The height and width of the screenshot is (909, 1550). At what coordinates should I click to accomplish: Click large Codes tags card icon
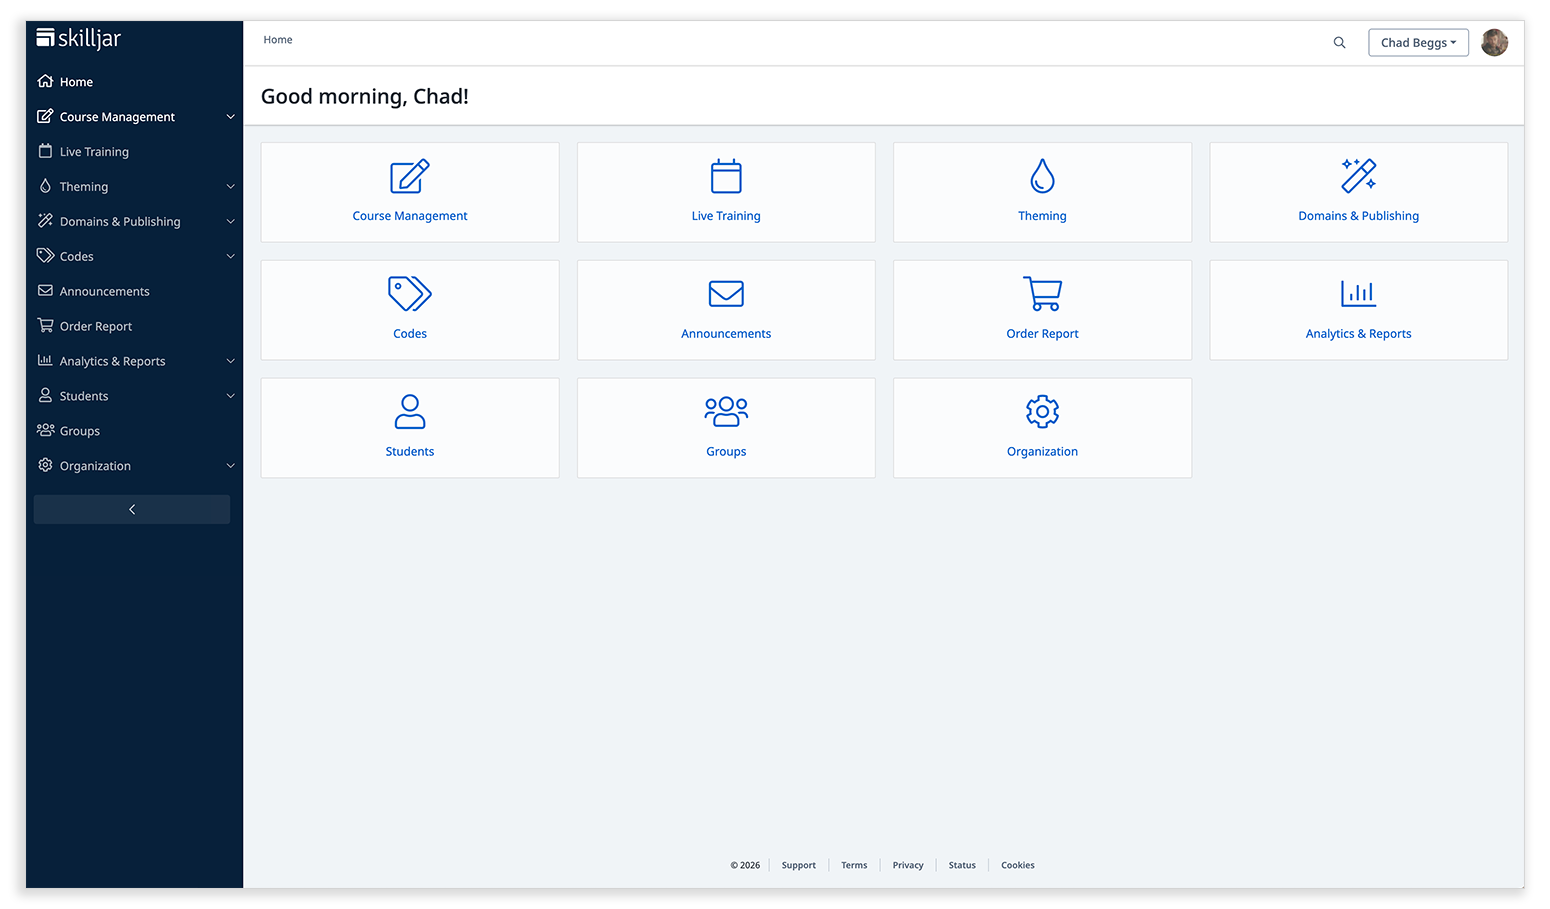point(410,294)
